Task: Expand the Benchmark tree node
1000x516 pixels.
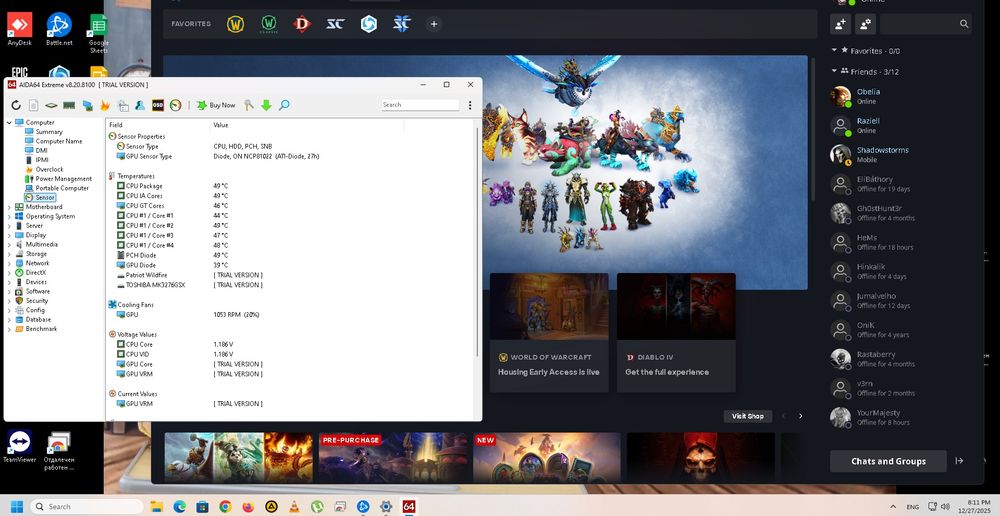Action: click(x=9, y=329)
